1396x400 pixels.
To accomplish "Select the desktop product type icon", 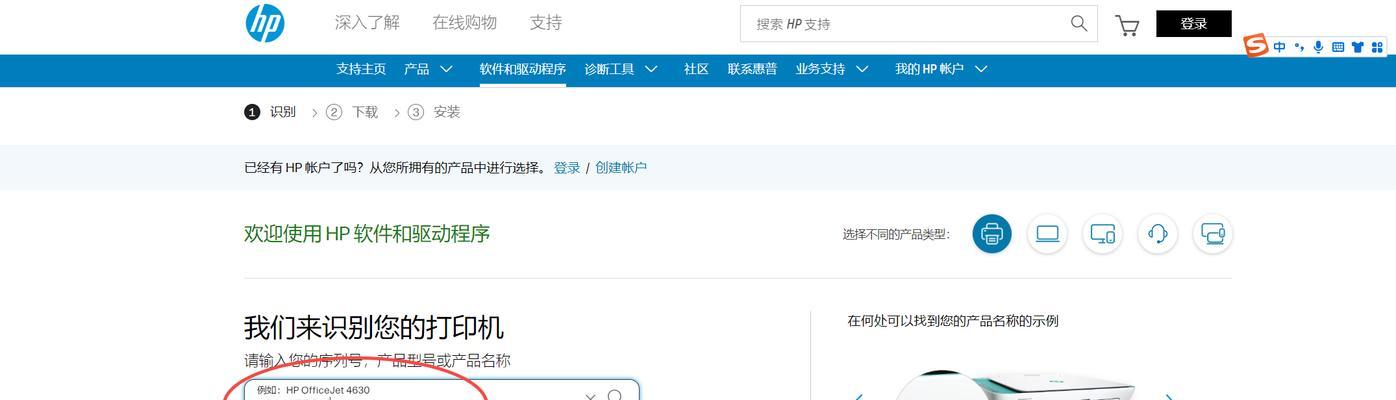I will (x=1102, y=234).
